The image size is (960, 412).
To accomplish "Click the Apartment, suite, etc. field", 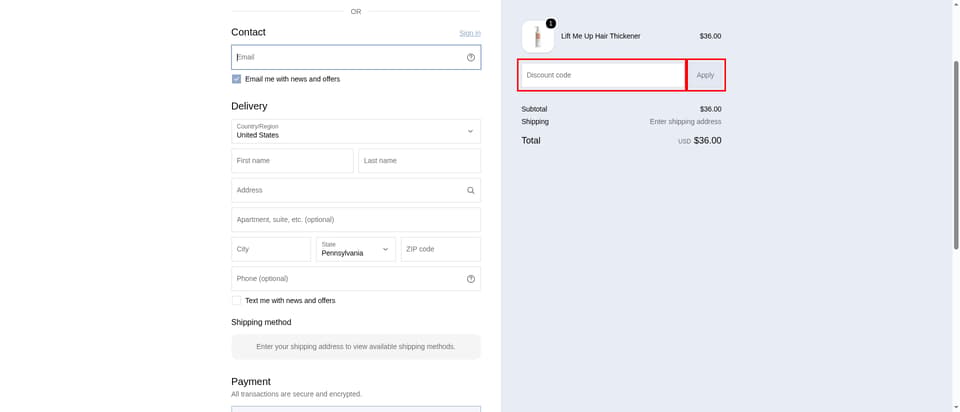I will (356, 220).
